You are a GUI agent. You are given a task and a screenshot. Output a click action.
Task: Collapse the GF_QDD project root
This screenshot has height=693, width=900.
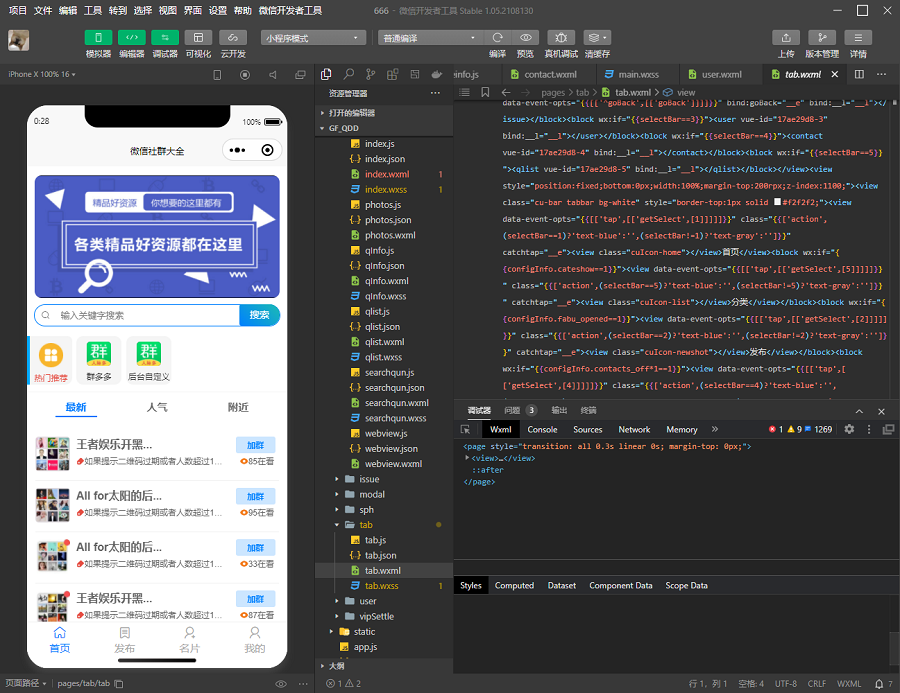(x=384, y=128)
